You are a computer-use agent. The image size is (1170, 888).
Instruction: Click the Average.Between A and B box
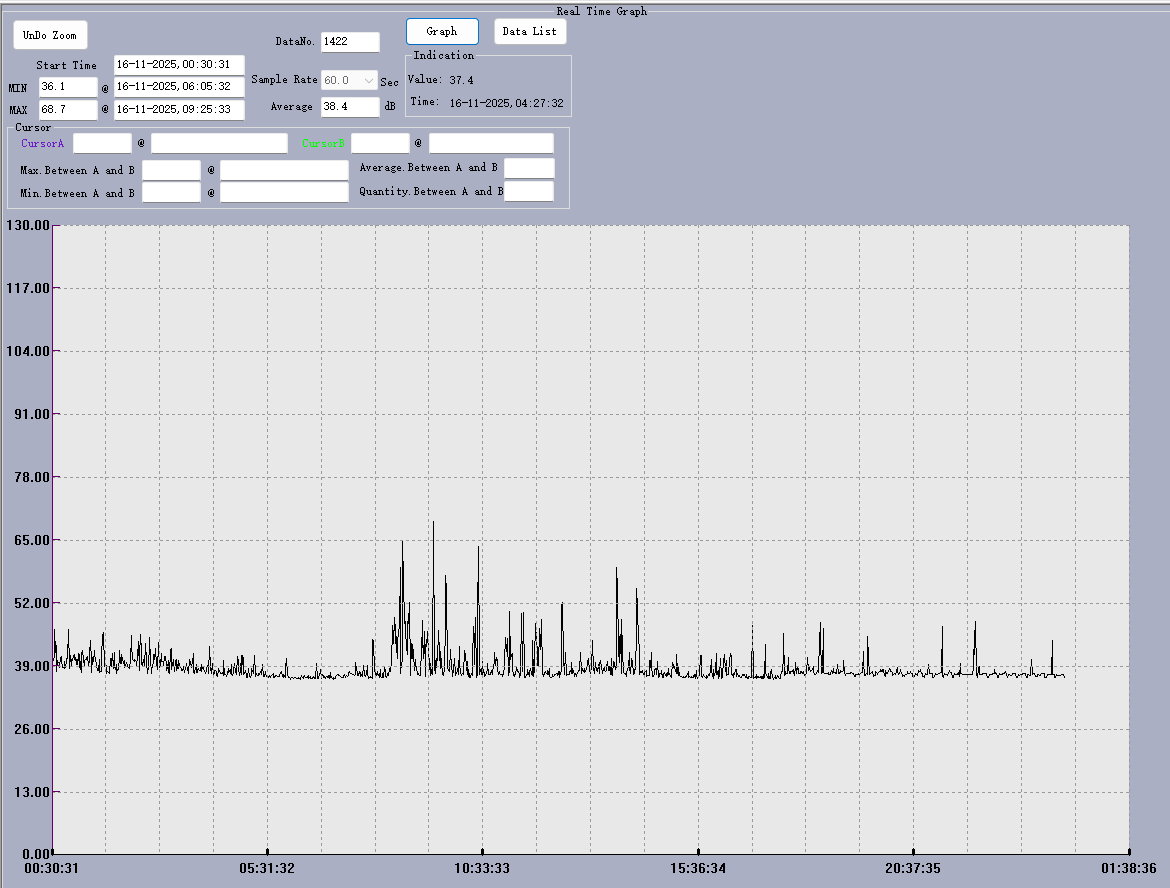click(529, 168)
